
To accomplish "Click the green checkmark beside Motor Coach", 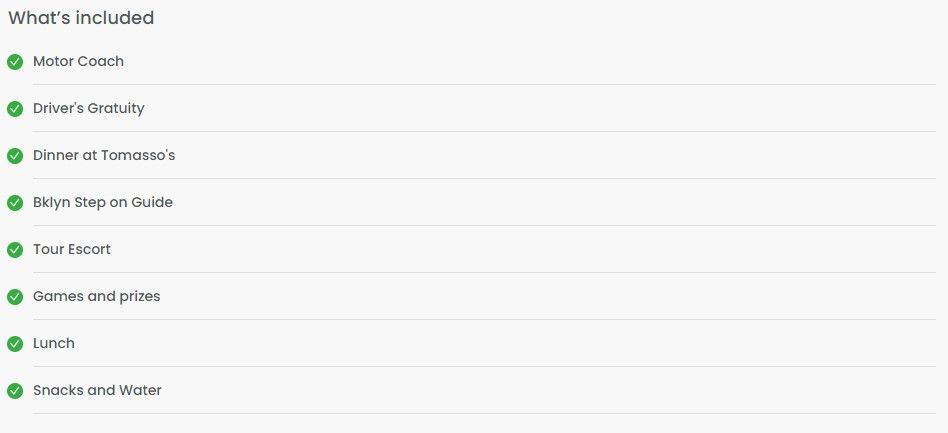I will click(x=15, y=62).
